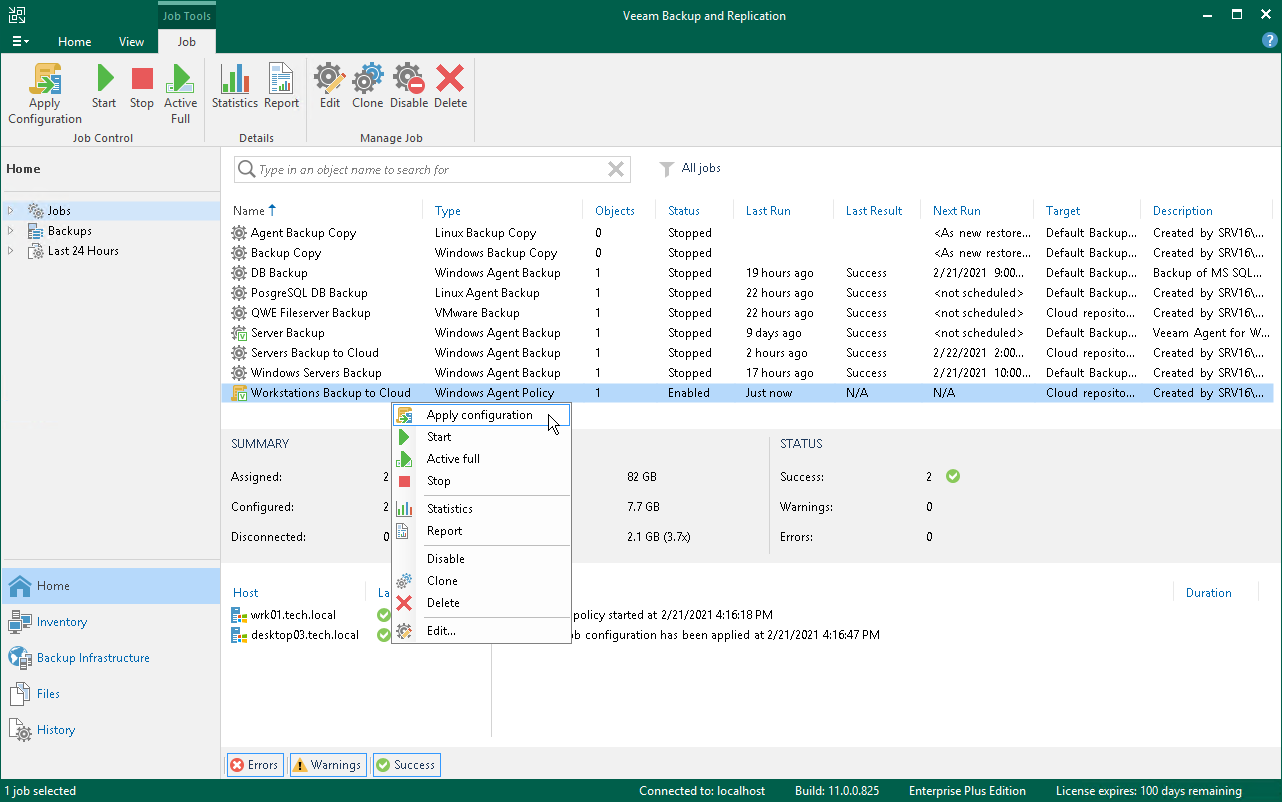Click the Agent Backup Copy job gear icon

click(239, 233)
